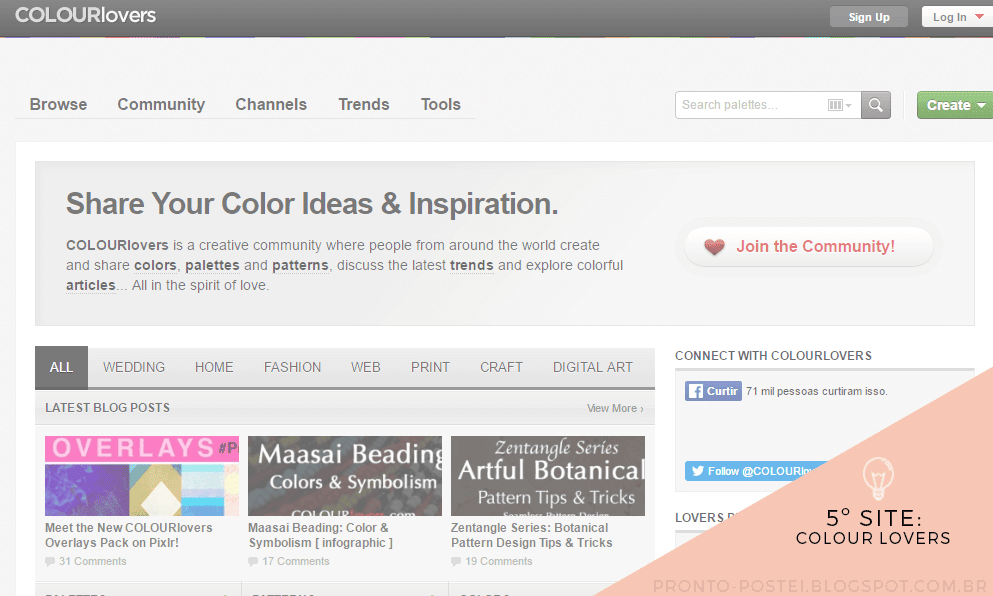Open the Community menu
This screenshot has height=596, width=993.
[161, 105]
